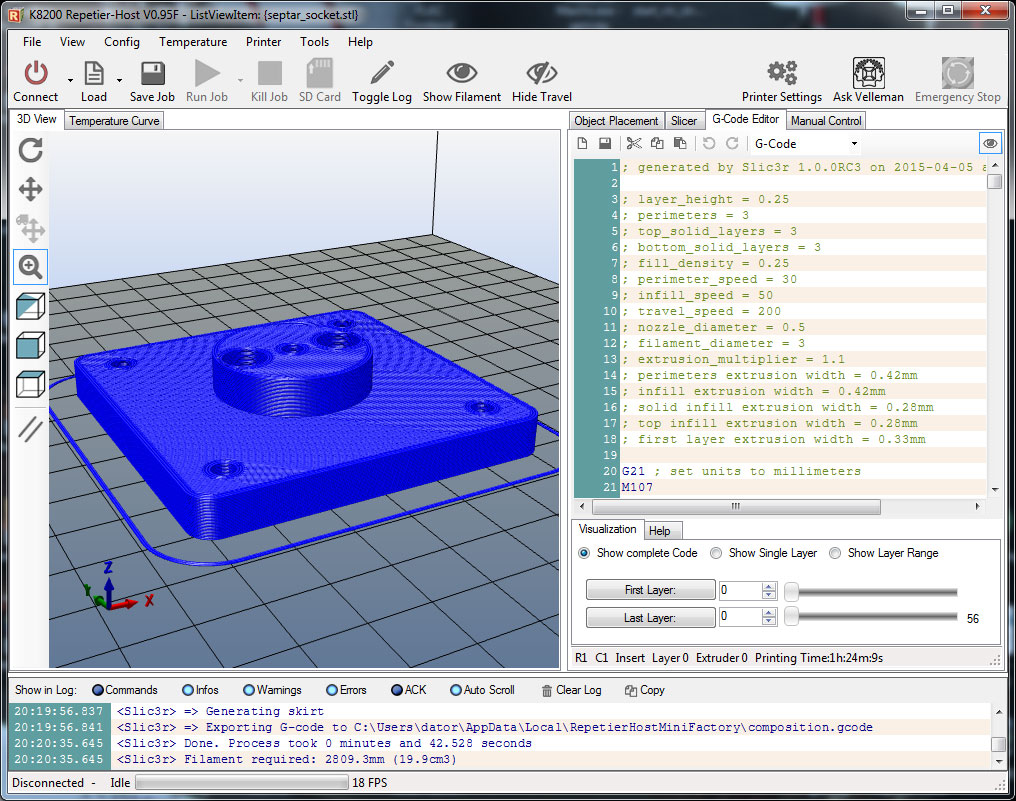Cut selection with scissors icon
Screen dimensions: 1016x801
634,143
